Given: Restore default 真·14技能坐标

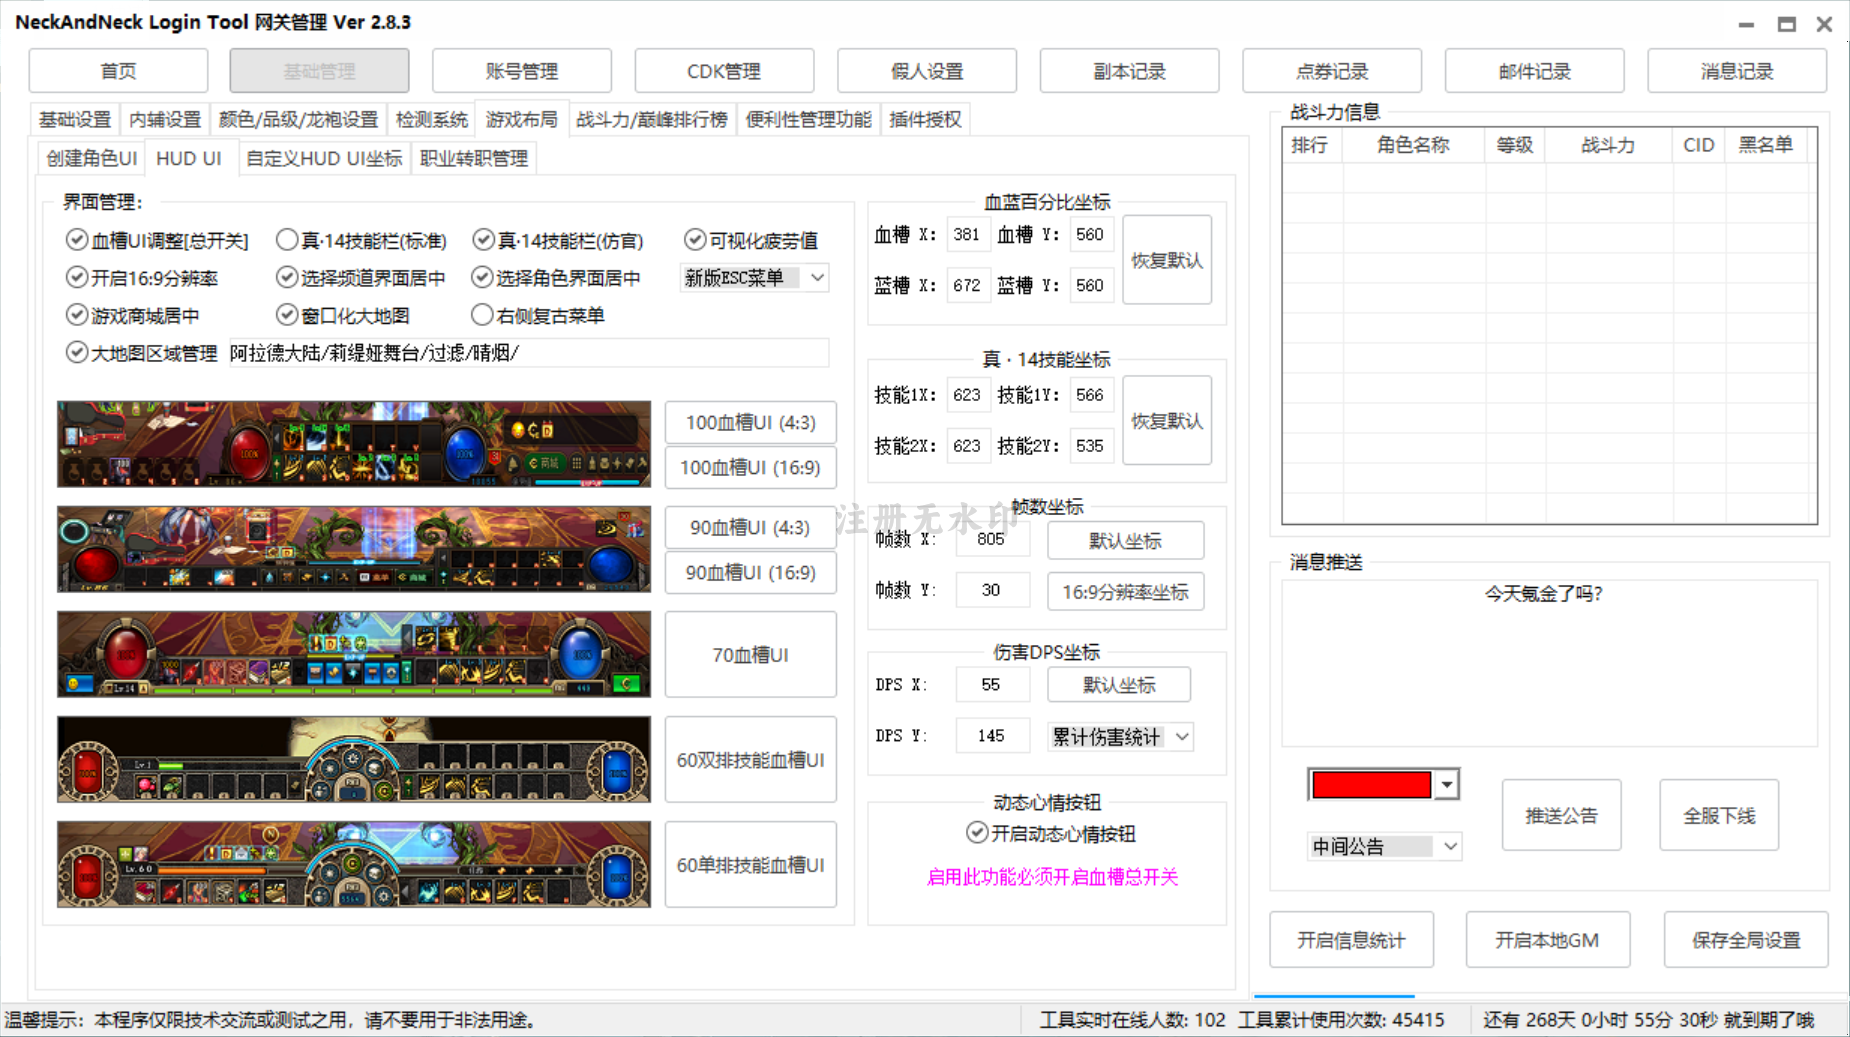Looking at the screenshot, I should [1167, 420].
